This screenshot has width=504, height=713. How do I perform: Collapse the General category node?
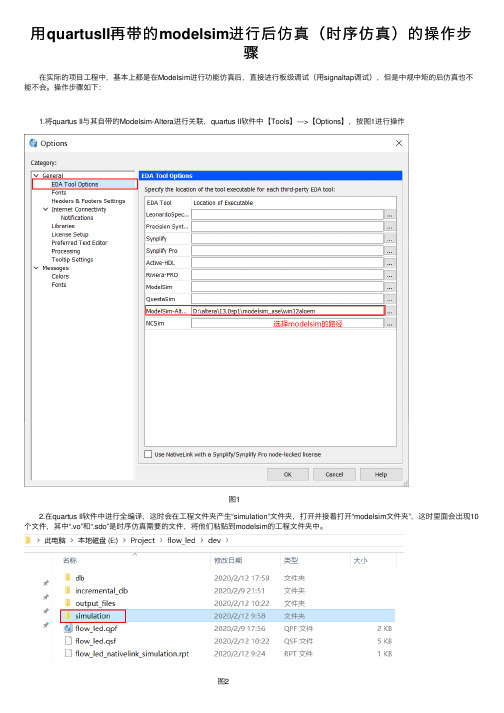[36, 176]
